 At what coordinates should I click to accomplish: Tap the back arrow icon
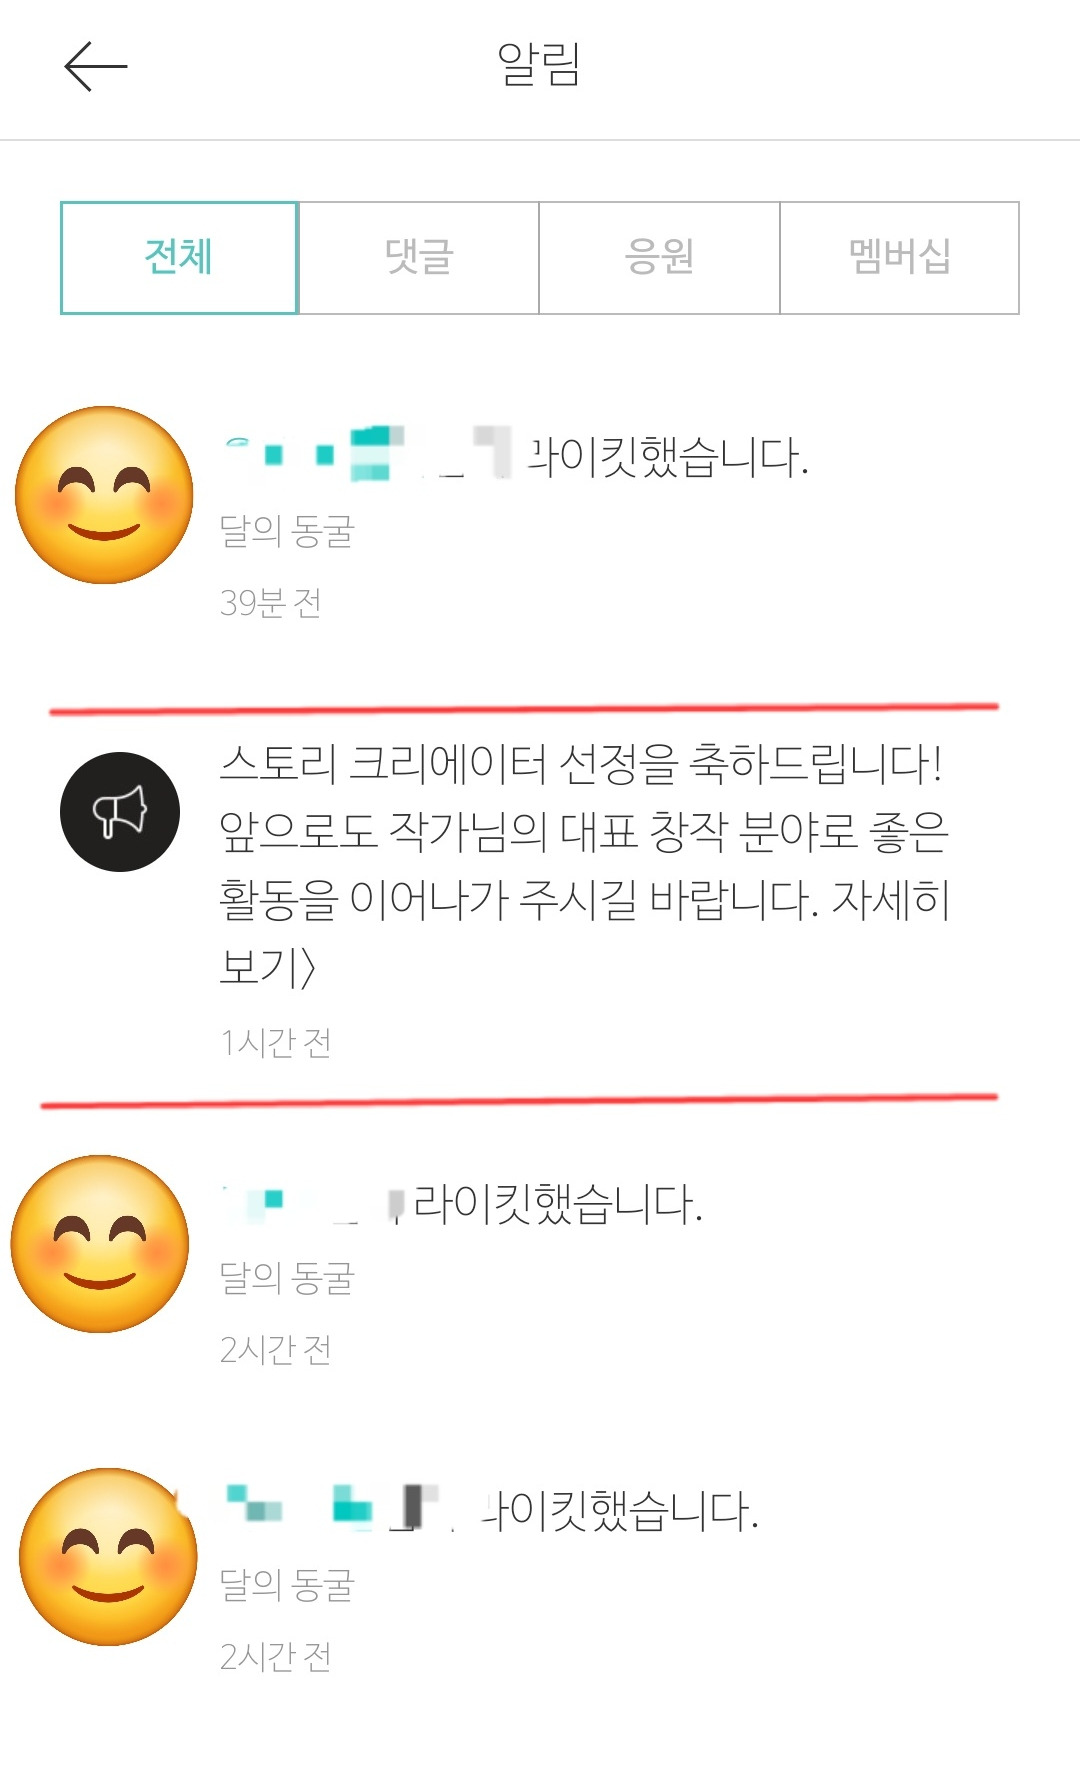point(95,67)
